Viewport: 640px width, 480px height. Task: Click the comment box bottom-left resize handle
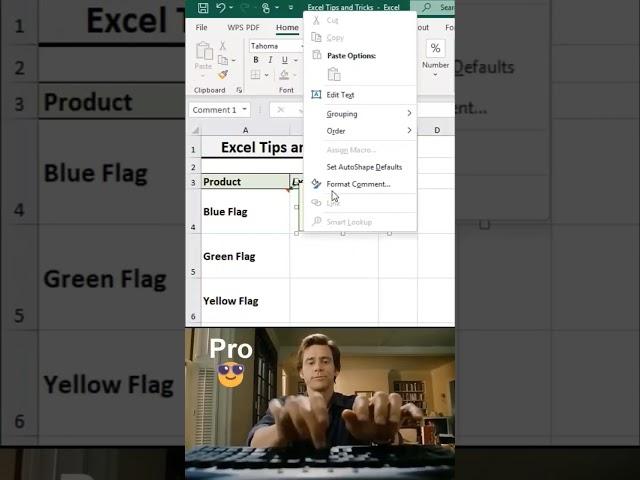(296, 233)
